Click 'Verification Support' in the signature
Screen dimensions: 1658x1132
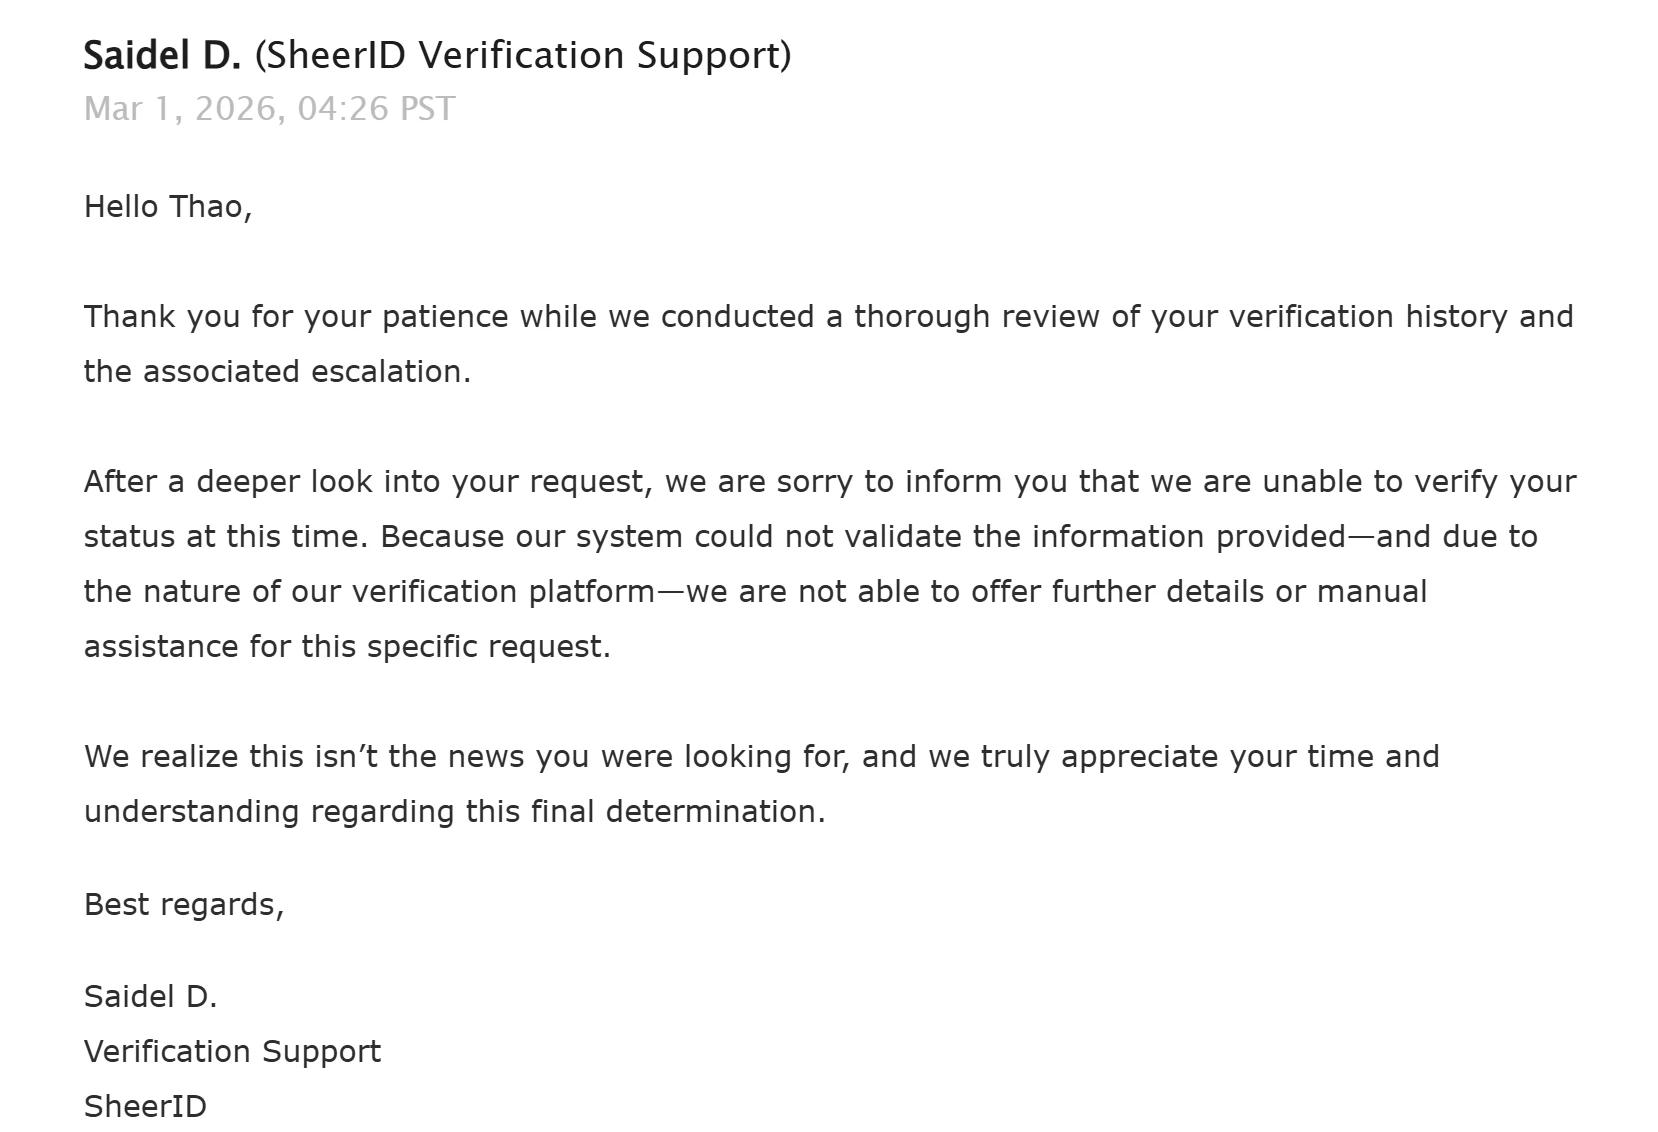click(x=232, y=1052)
